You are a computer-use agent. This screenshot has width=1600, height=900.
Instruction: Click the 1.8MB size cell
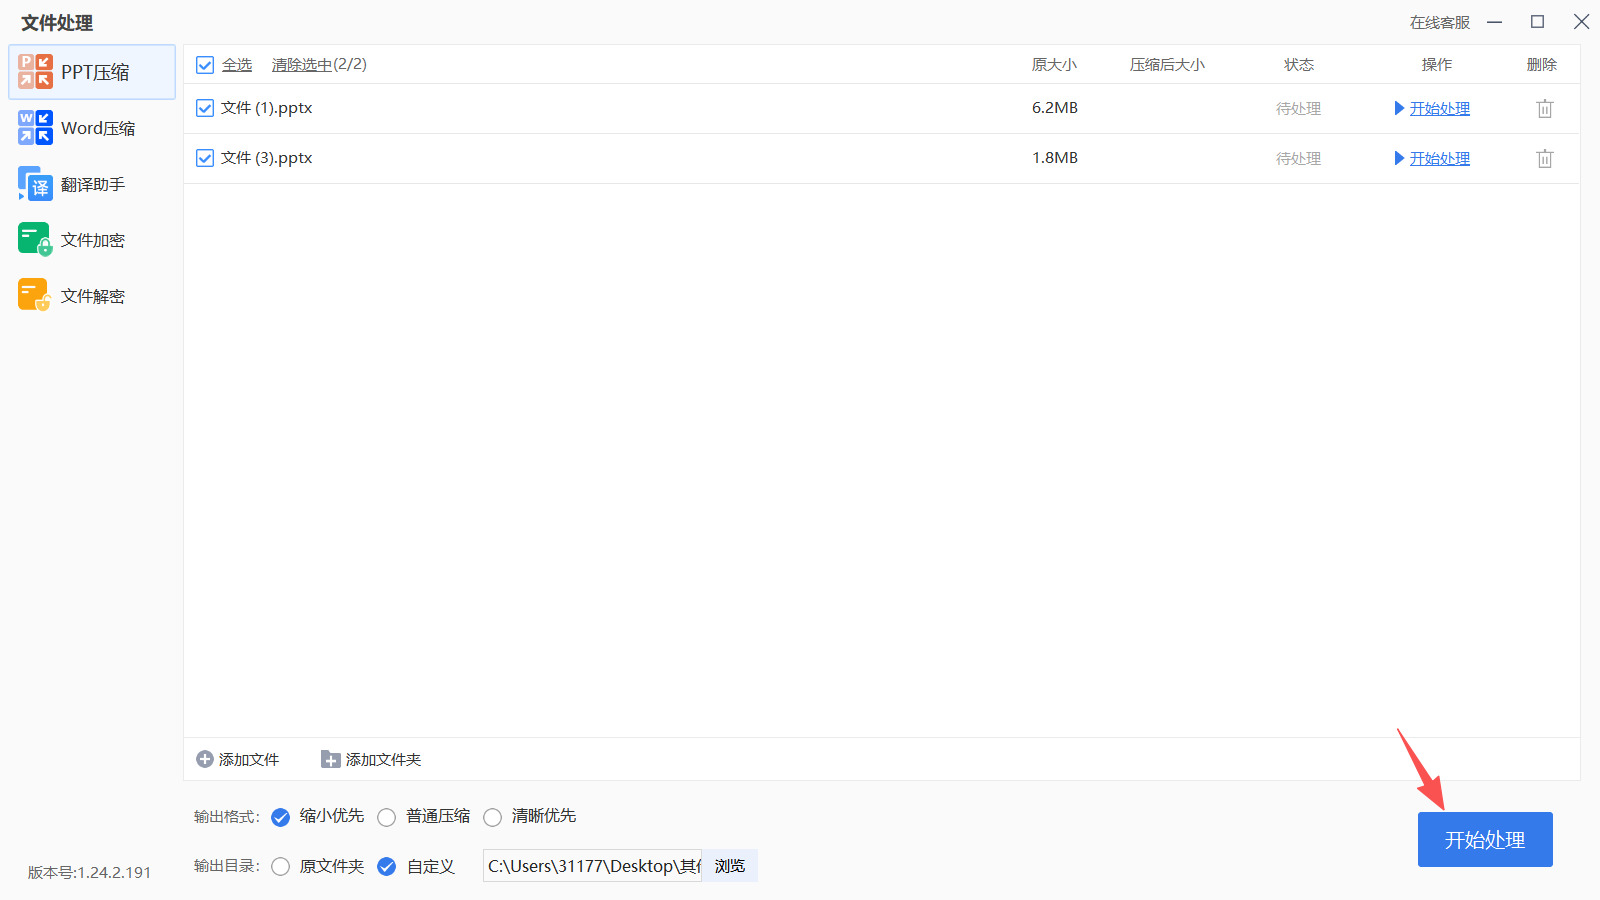click(x=1055, y=158)
